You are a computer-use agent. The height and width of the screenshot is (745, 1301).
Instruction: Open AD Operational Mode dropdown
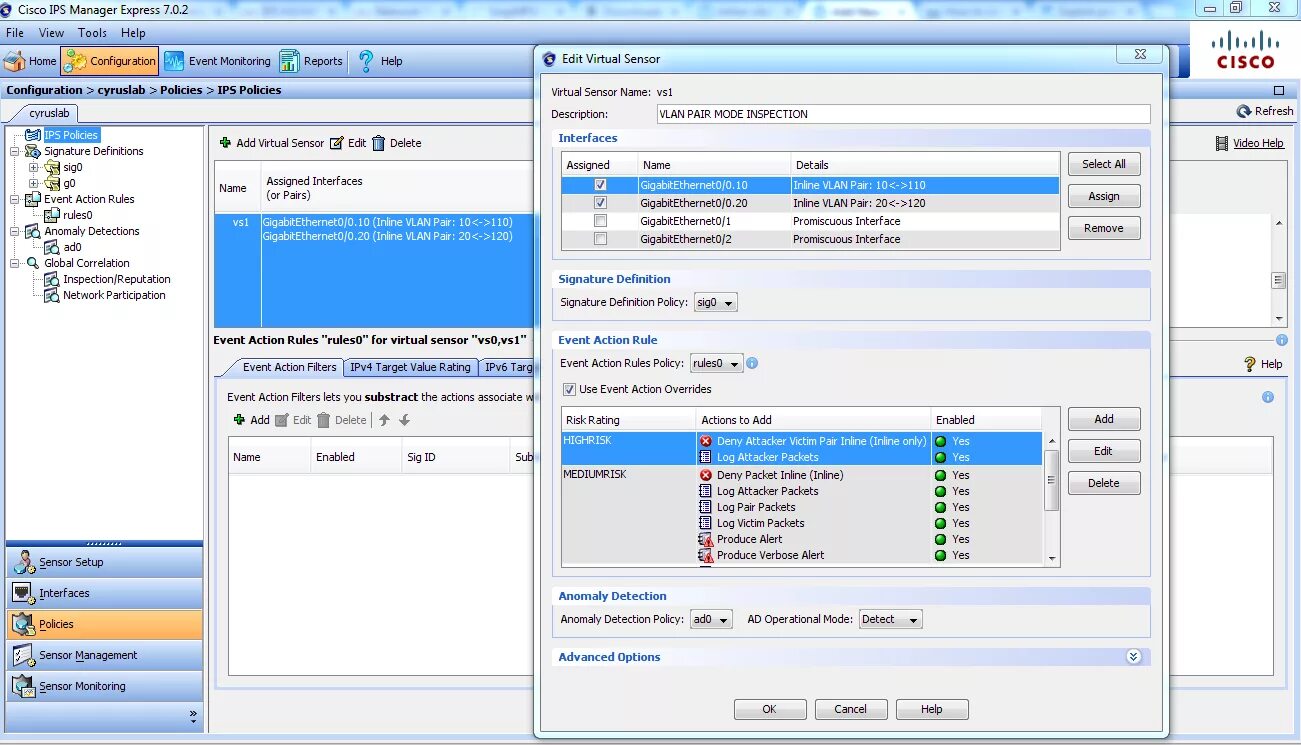point(890,619)
